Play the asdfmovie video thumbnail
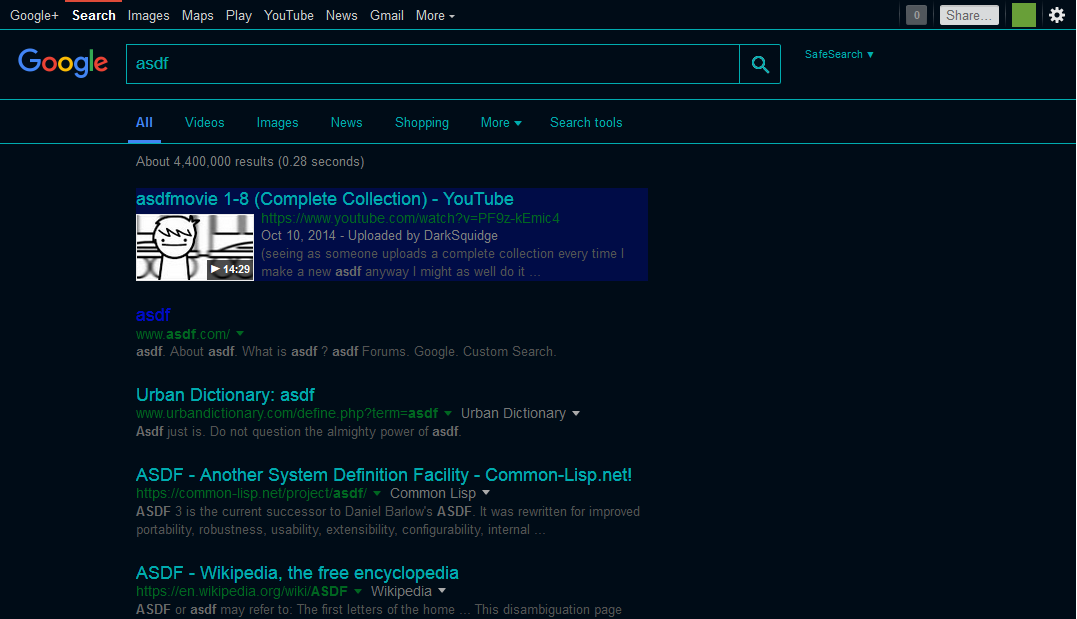The width and height of the screenshot is (1077, 619). click(x=194, y=246)
